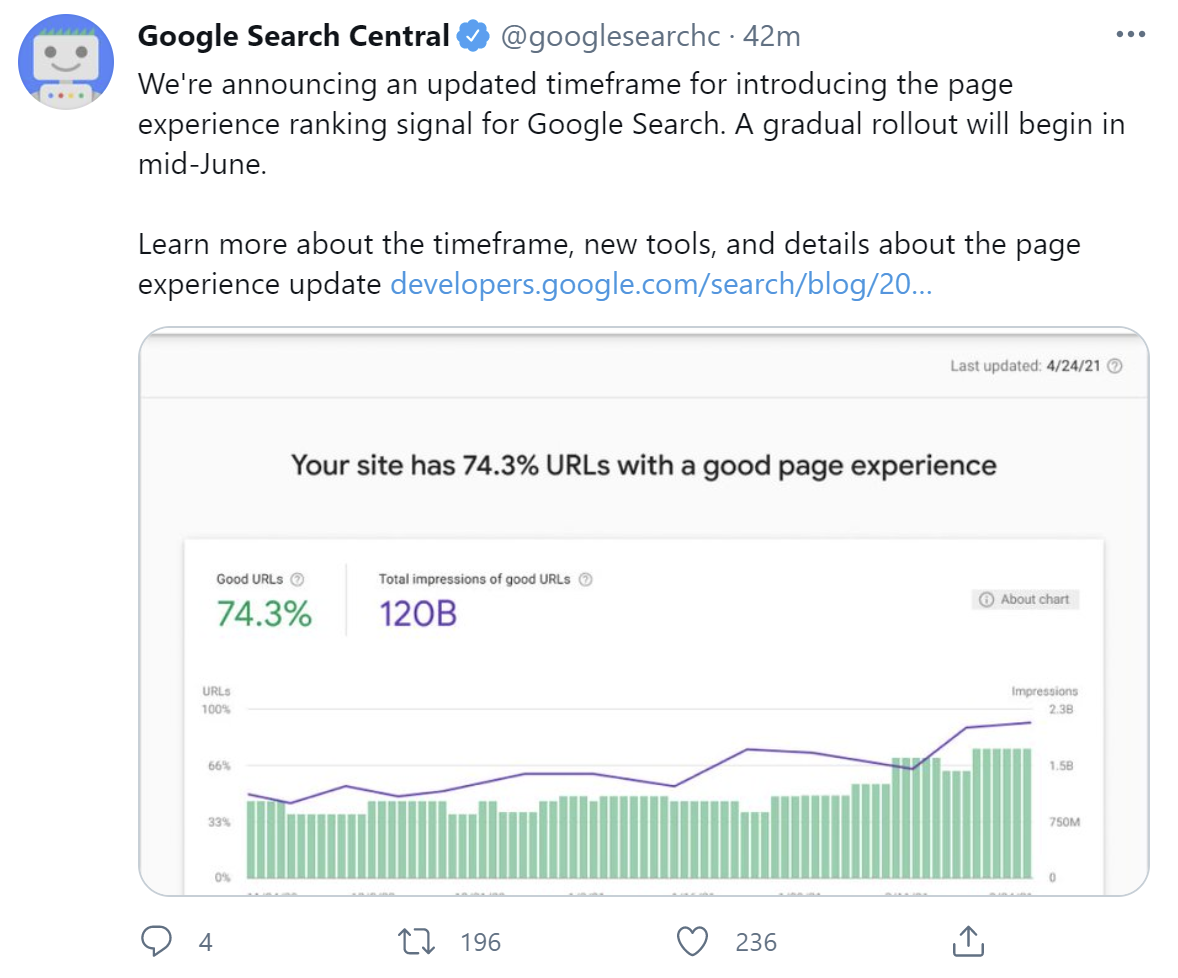Open the Good URLs help tooltip icon
Image resolution: width=1178 pixels, height=978 pixels.
[299, 578]
